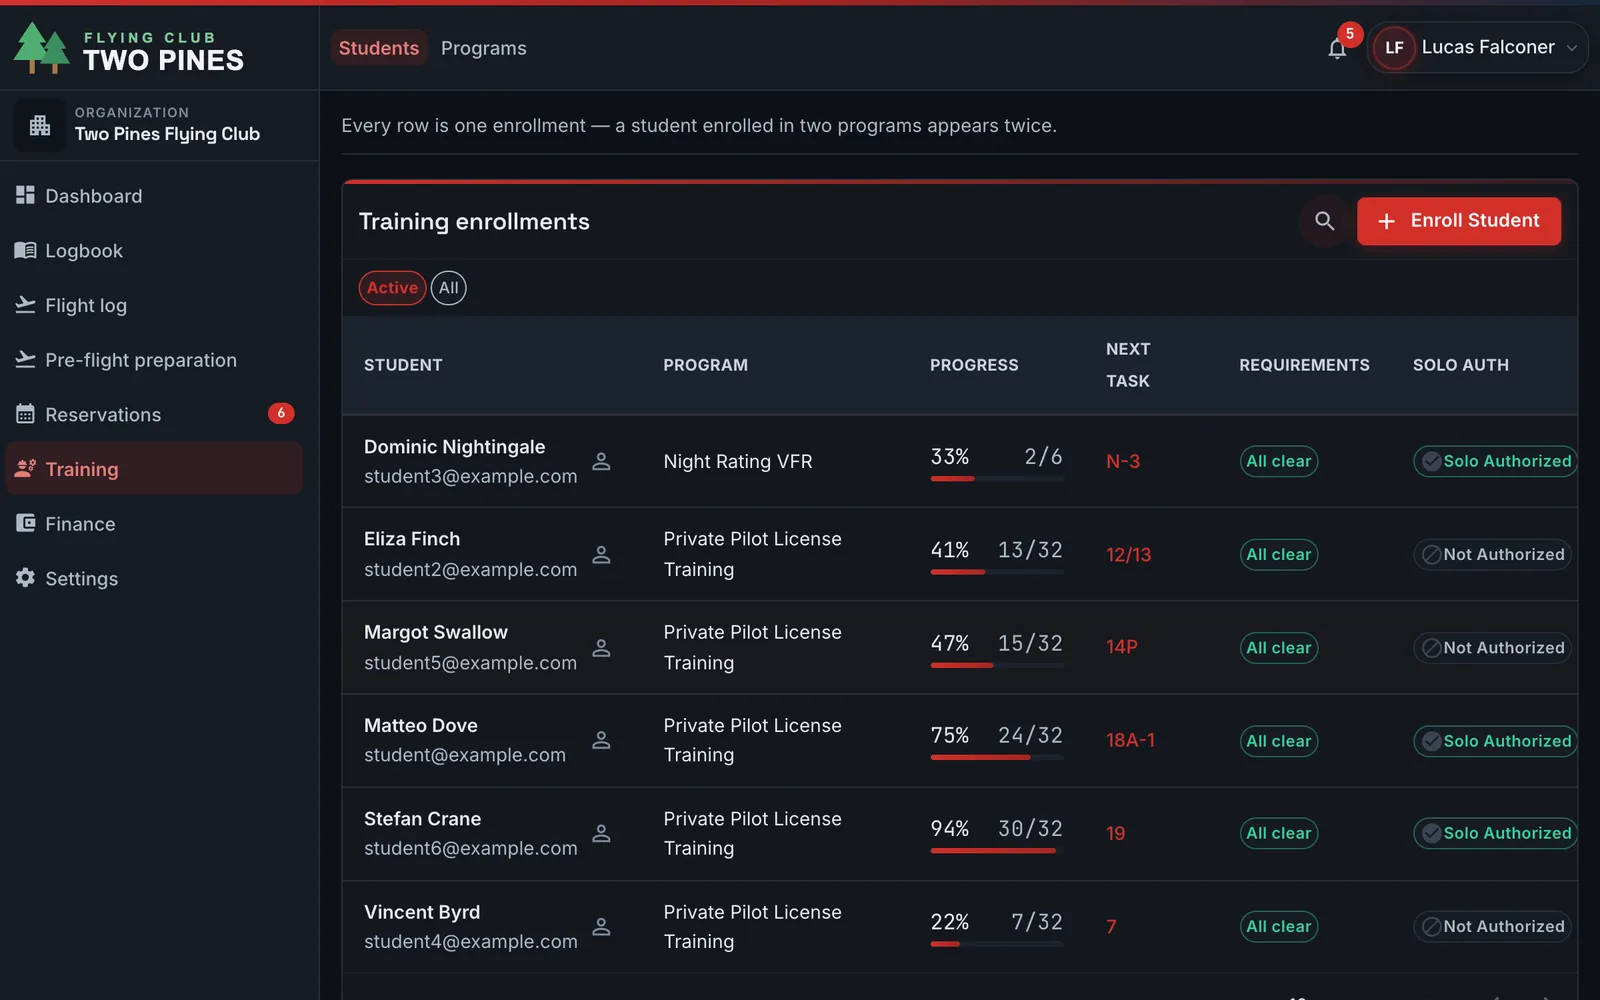Click the LF user avatar
The image size is (1600, 1000).
pyautogui.click(x=1394, y=48)
